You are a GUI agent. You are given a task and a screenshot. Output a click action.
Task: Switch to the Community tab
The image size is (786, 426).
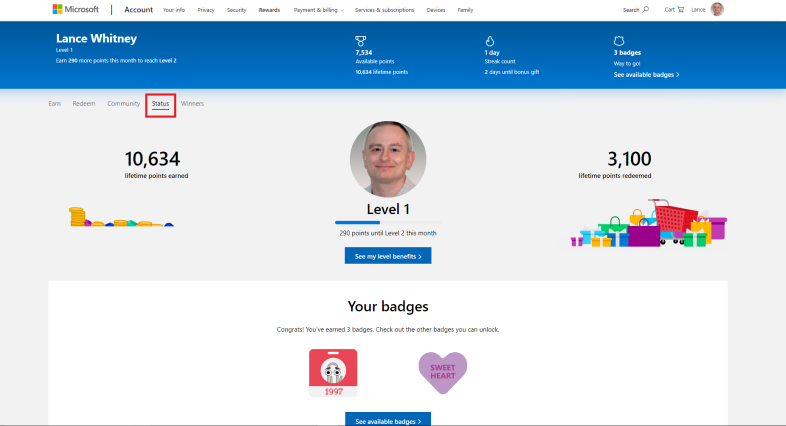[x=123, y=104]
